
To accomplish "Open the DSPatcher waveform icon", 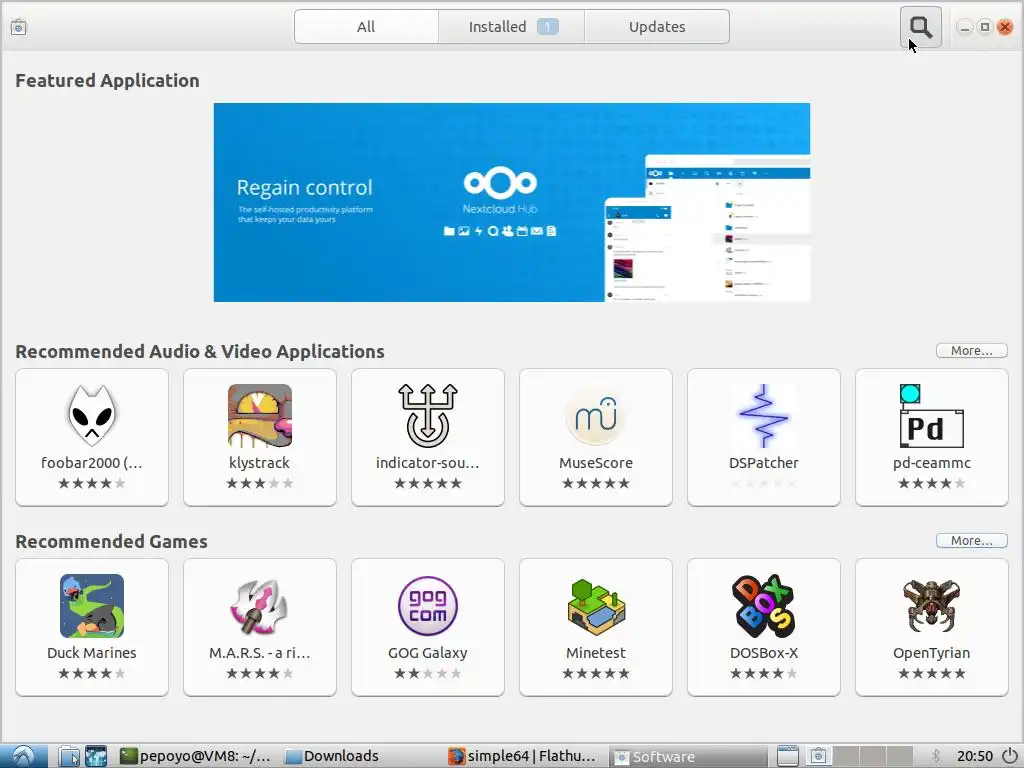I will 763,415.
